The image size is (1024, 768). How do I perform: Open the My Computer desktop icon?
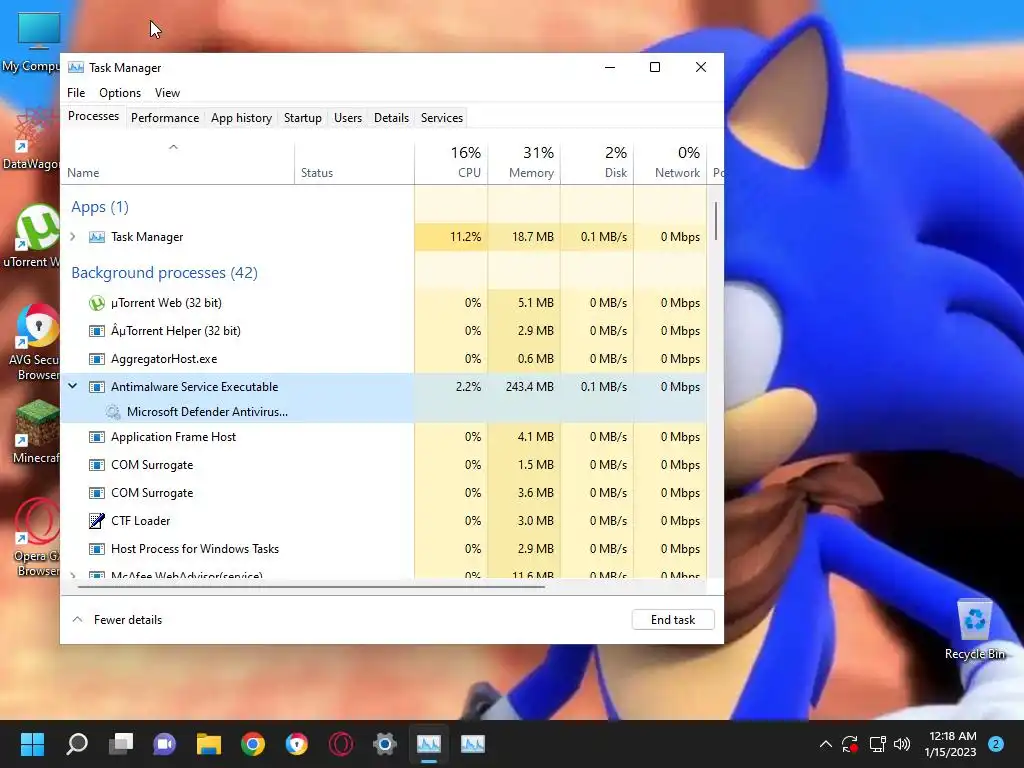pos(39,31)
